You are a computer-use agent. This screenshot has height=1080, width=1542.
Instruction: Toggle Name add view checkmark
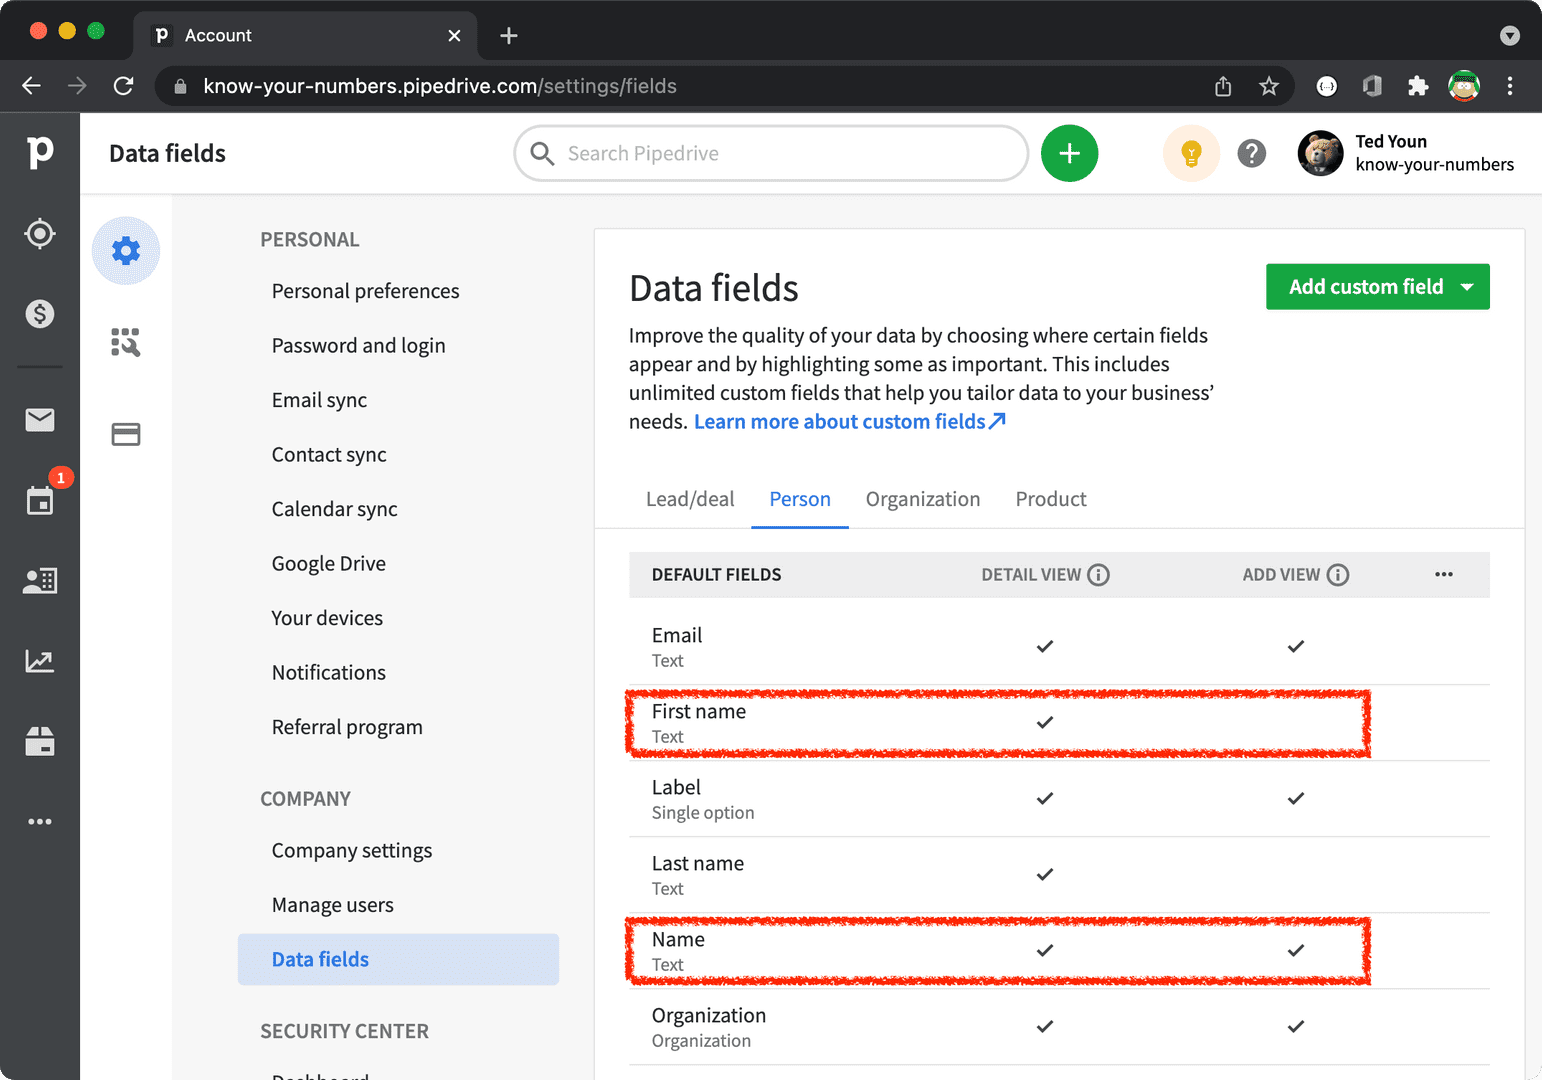(1296, 950)
